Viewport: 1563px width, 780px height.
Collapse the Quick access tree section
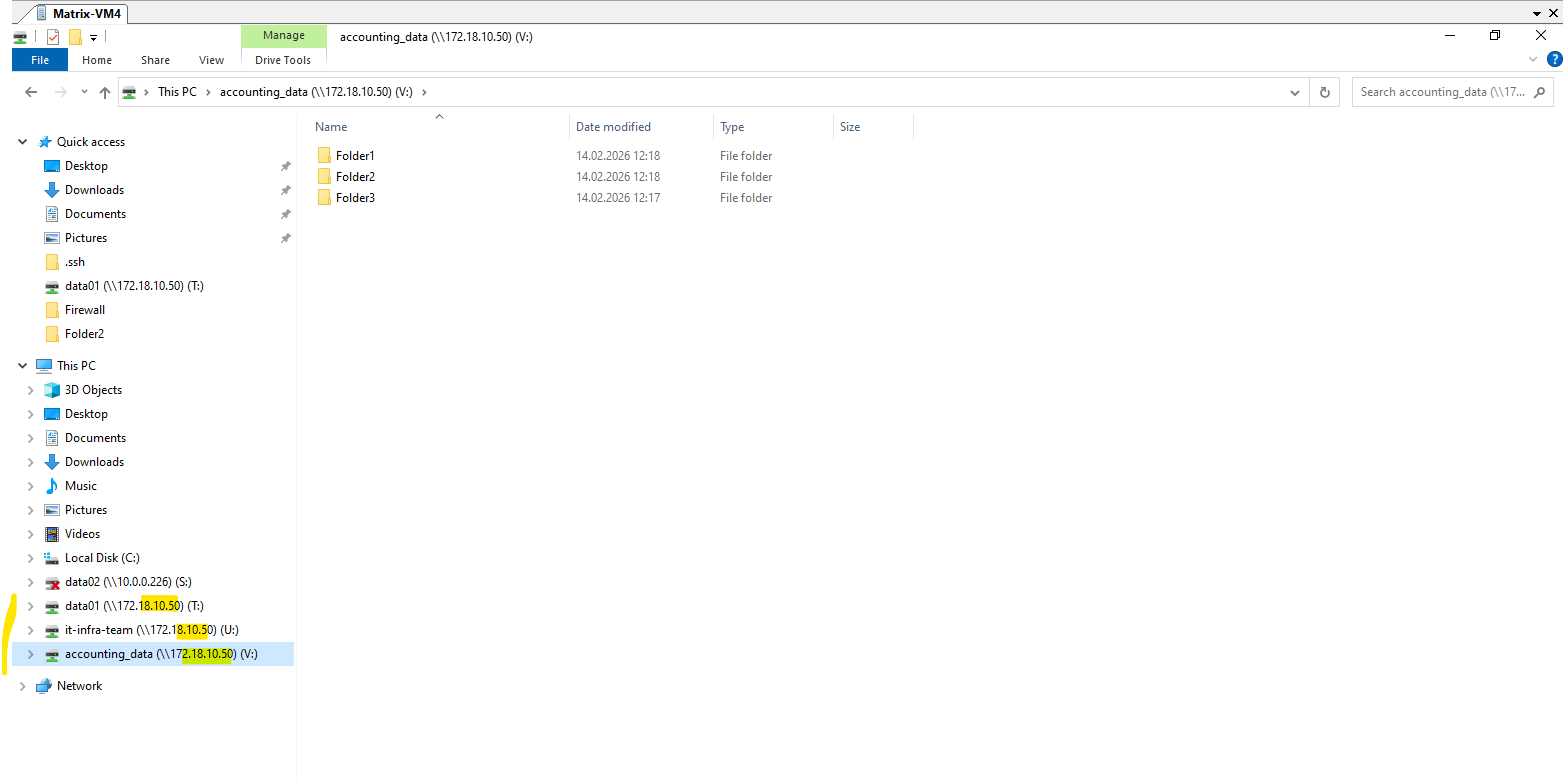tap(23, 142)
